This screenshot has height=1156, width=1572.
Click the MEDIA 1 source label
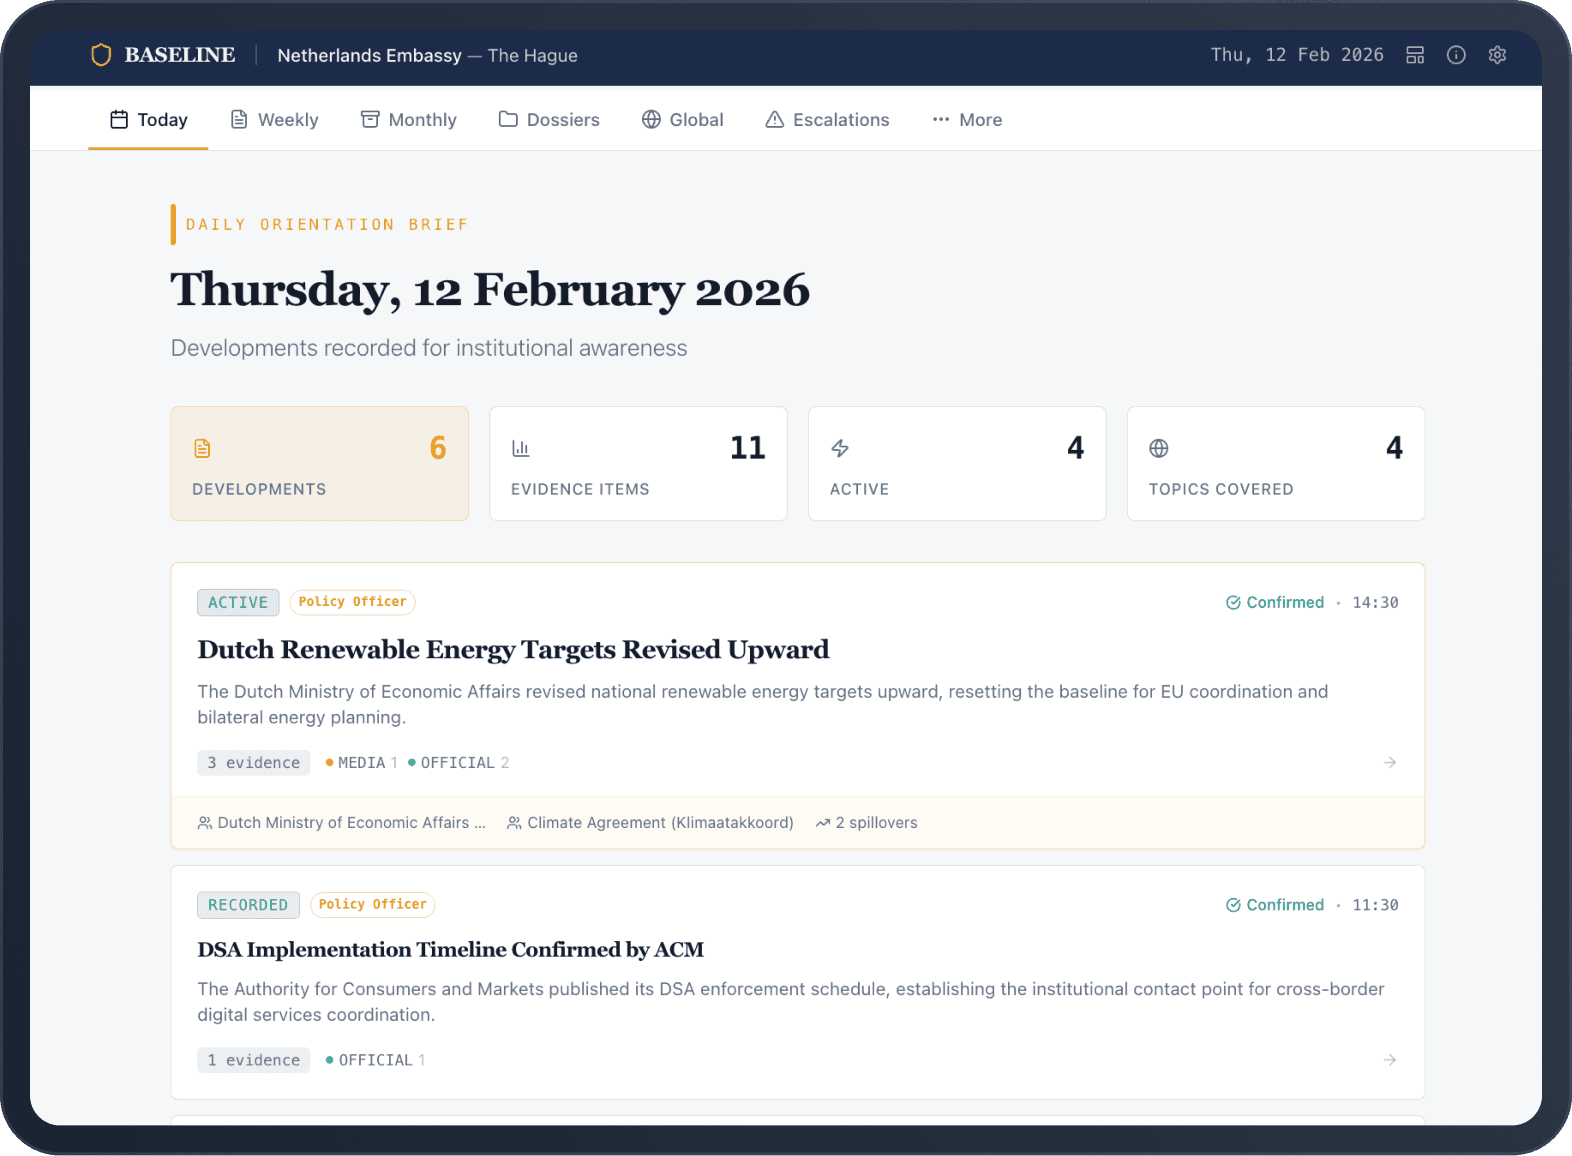362,763
